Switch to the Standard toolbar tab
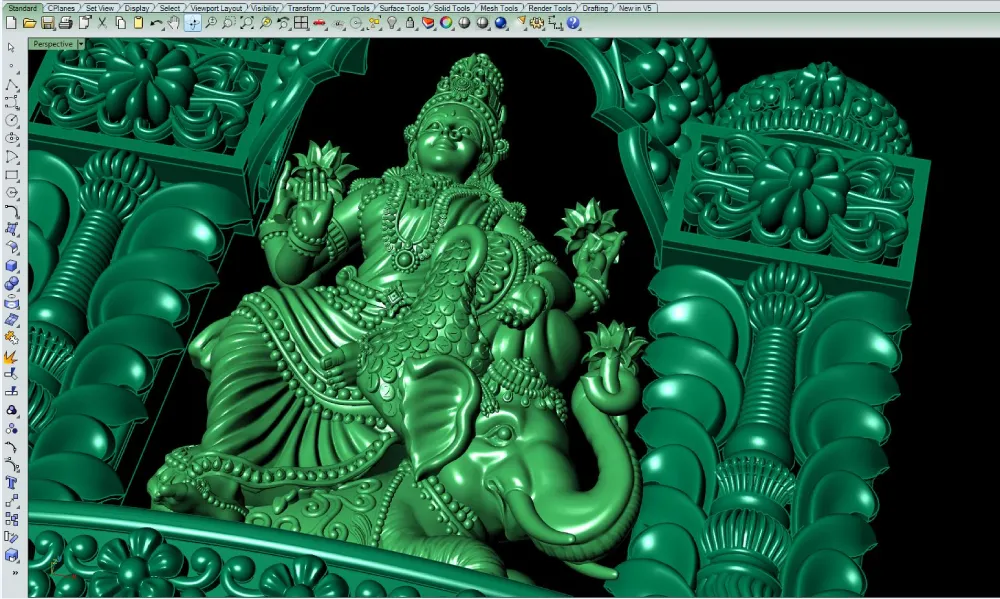 tap(22, 8)
